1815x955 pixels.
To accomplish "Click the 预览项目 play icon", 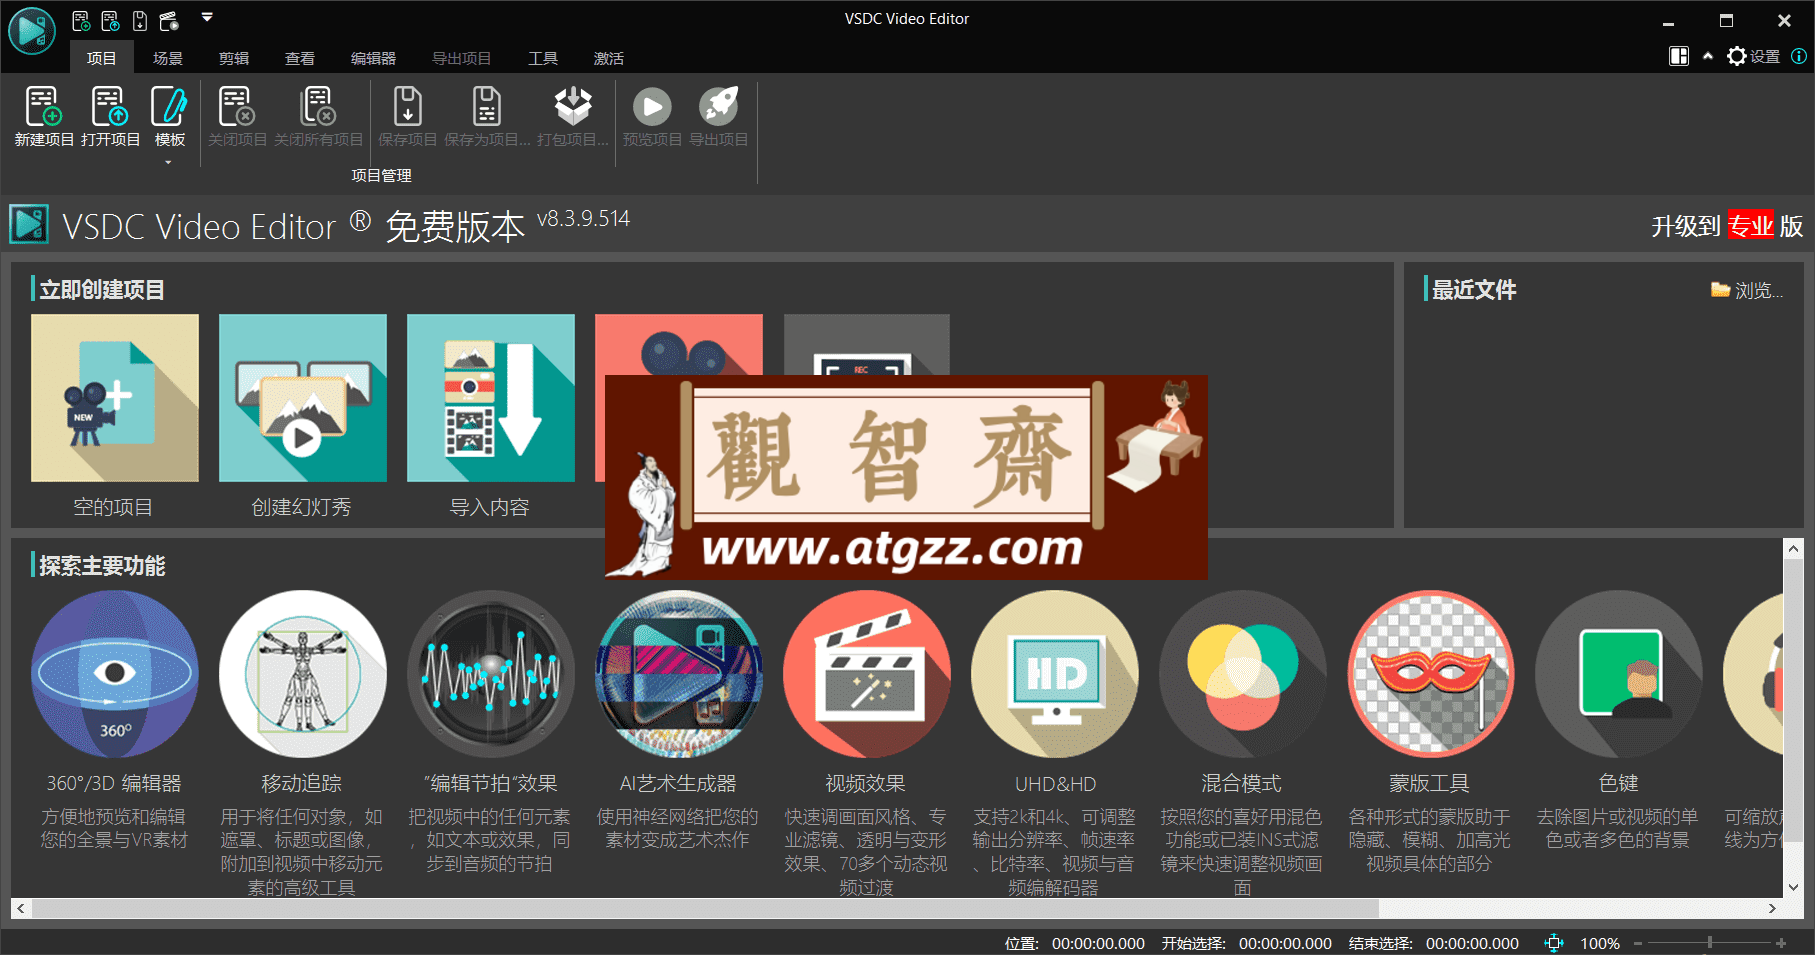I will pyautogui.click(x=652, y=106).
